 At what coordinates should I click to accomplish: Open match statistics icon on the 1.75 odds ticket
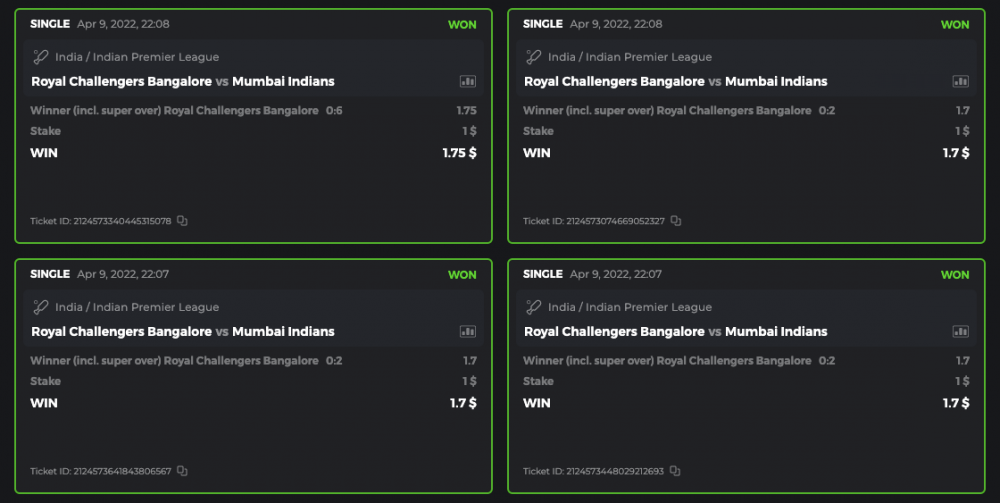[468, 81]
